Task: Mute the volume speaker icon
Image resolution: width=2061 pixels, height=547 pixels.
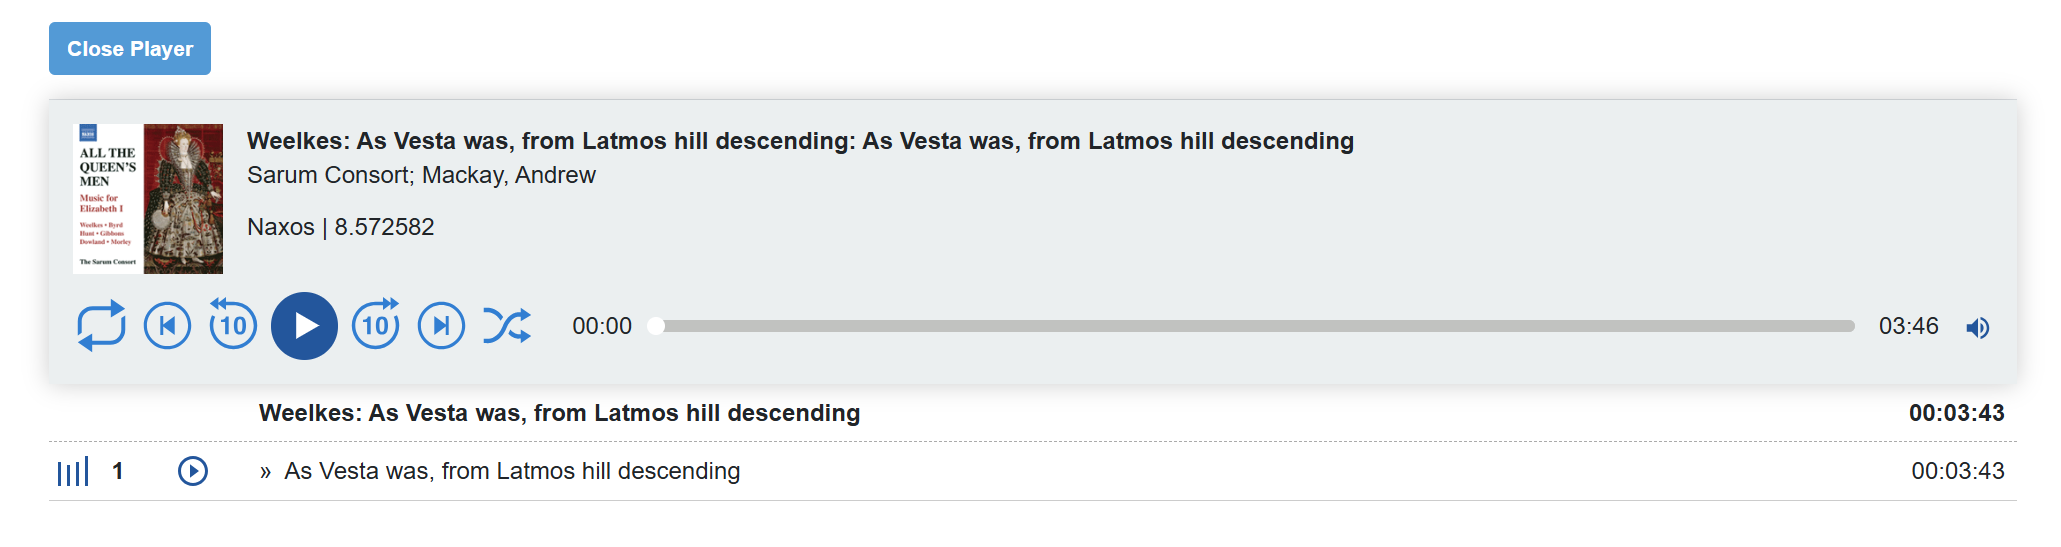Action: 1977,328
